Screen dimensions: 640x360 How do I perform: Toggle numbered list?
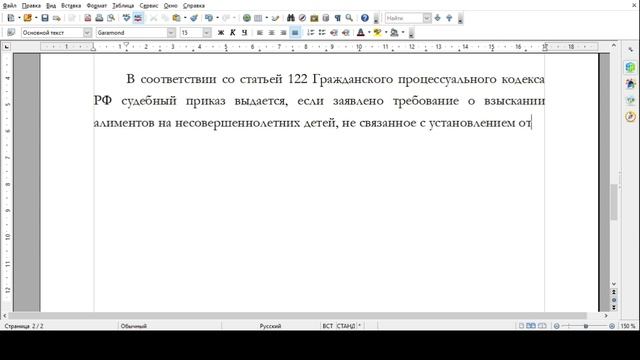[311, 32]
